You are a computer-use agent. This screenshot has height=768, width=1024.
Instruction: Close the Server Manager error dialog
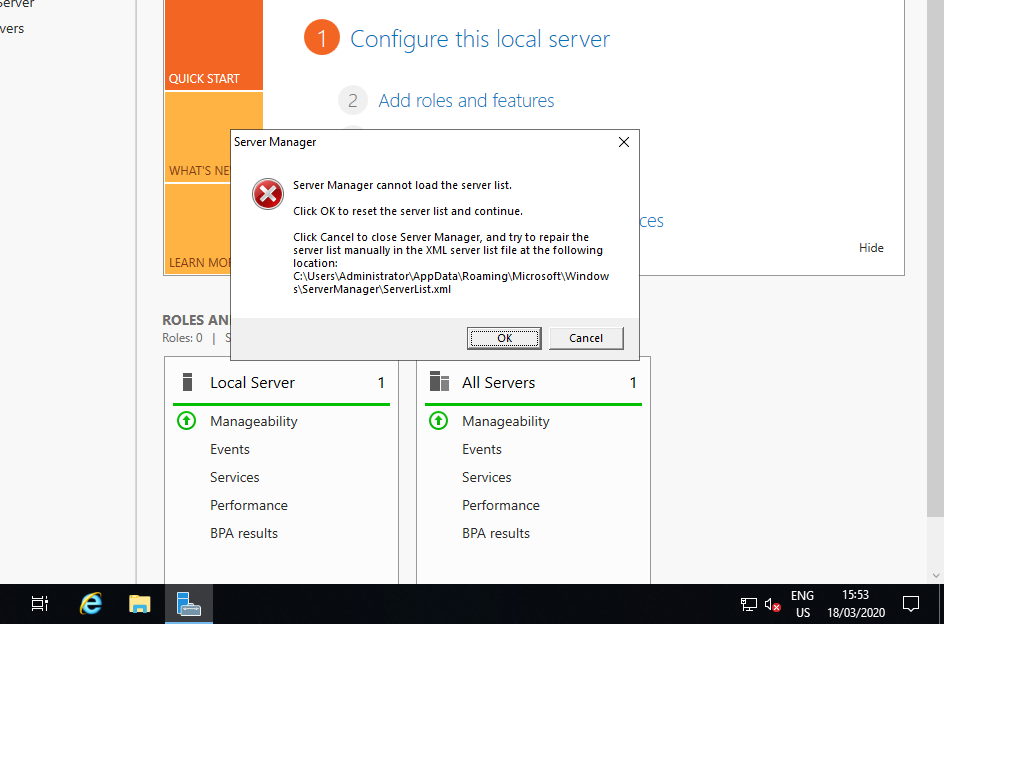pyautogui.click(x=624, y=142)
